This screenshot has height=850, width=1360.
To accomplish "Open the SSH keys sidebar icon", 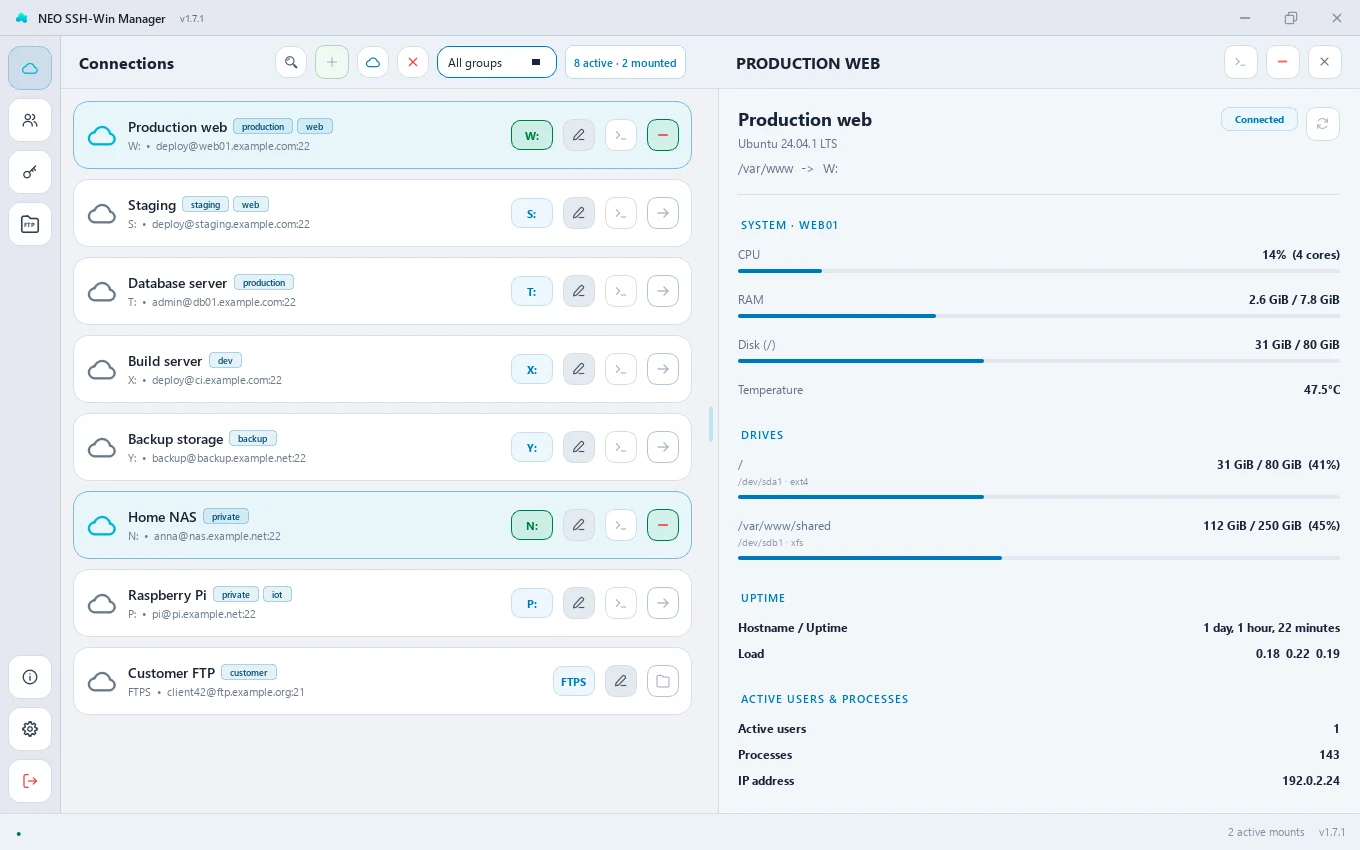I will coord(30,172).
